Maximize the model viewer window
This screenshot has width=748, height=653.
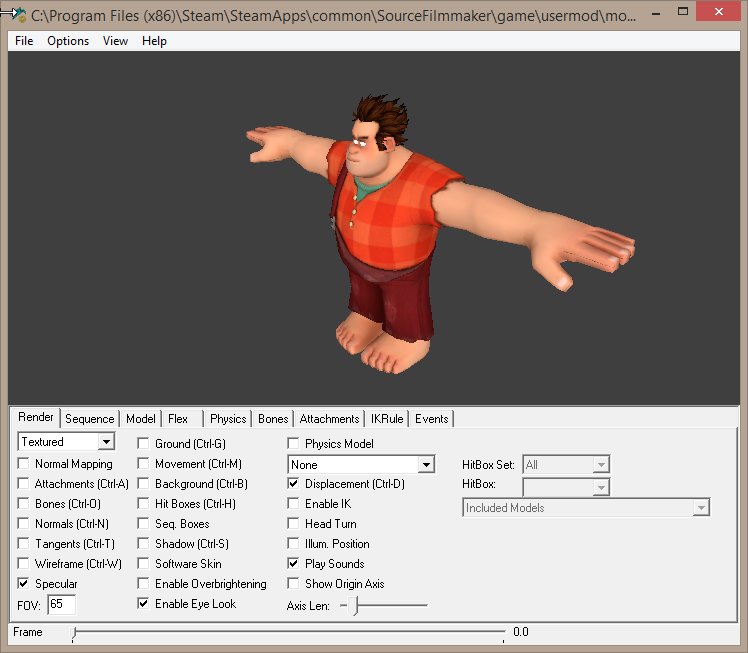coord(683,12)
